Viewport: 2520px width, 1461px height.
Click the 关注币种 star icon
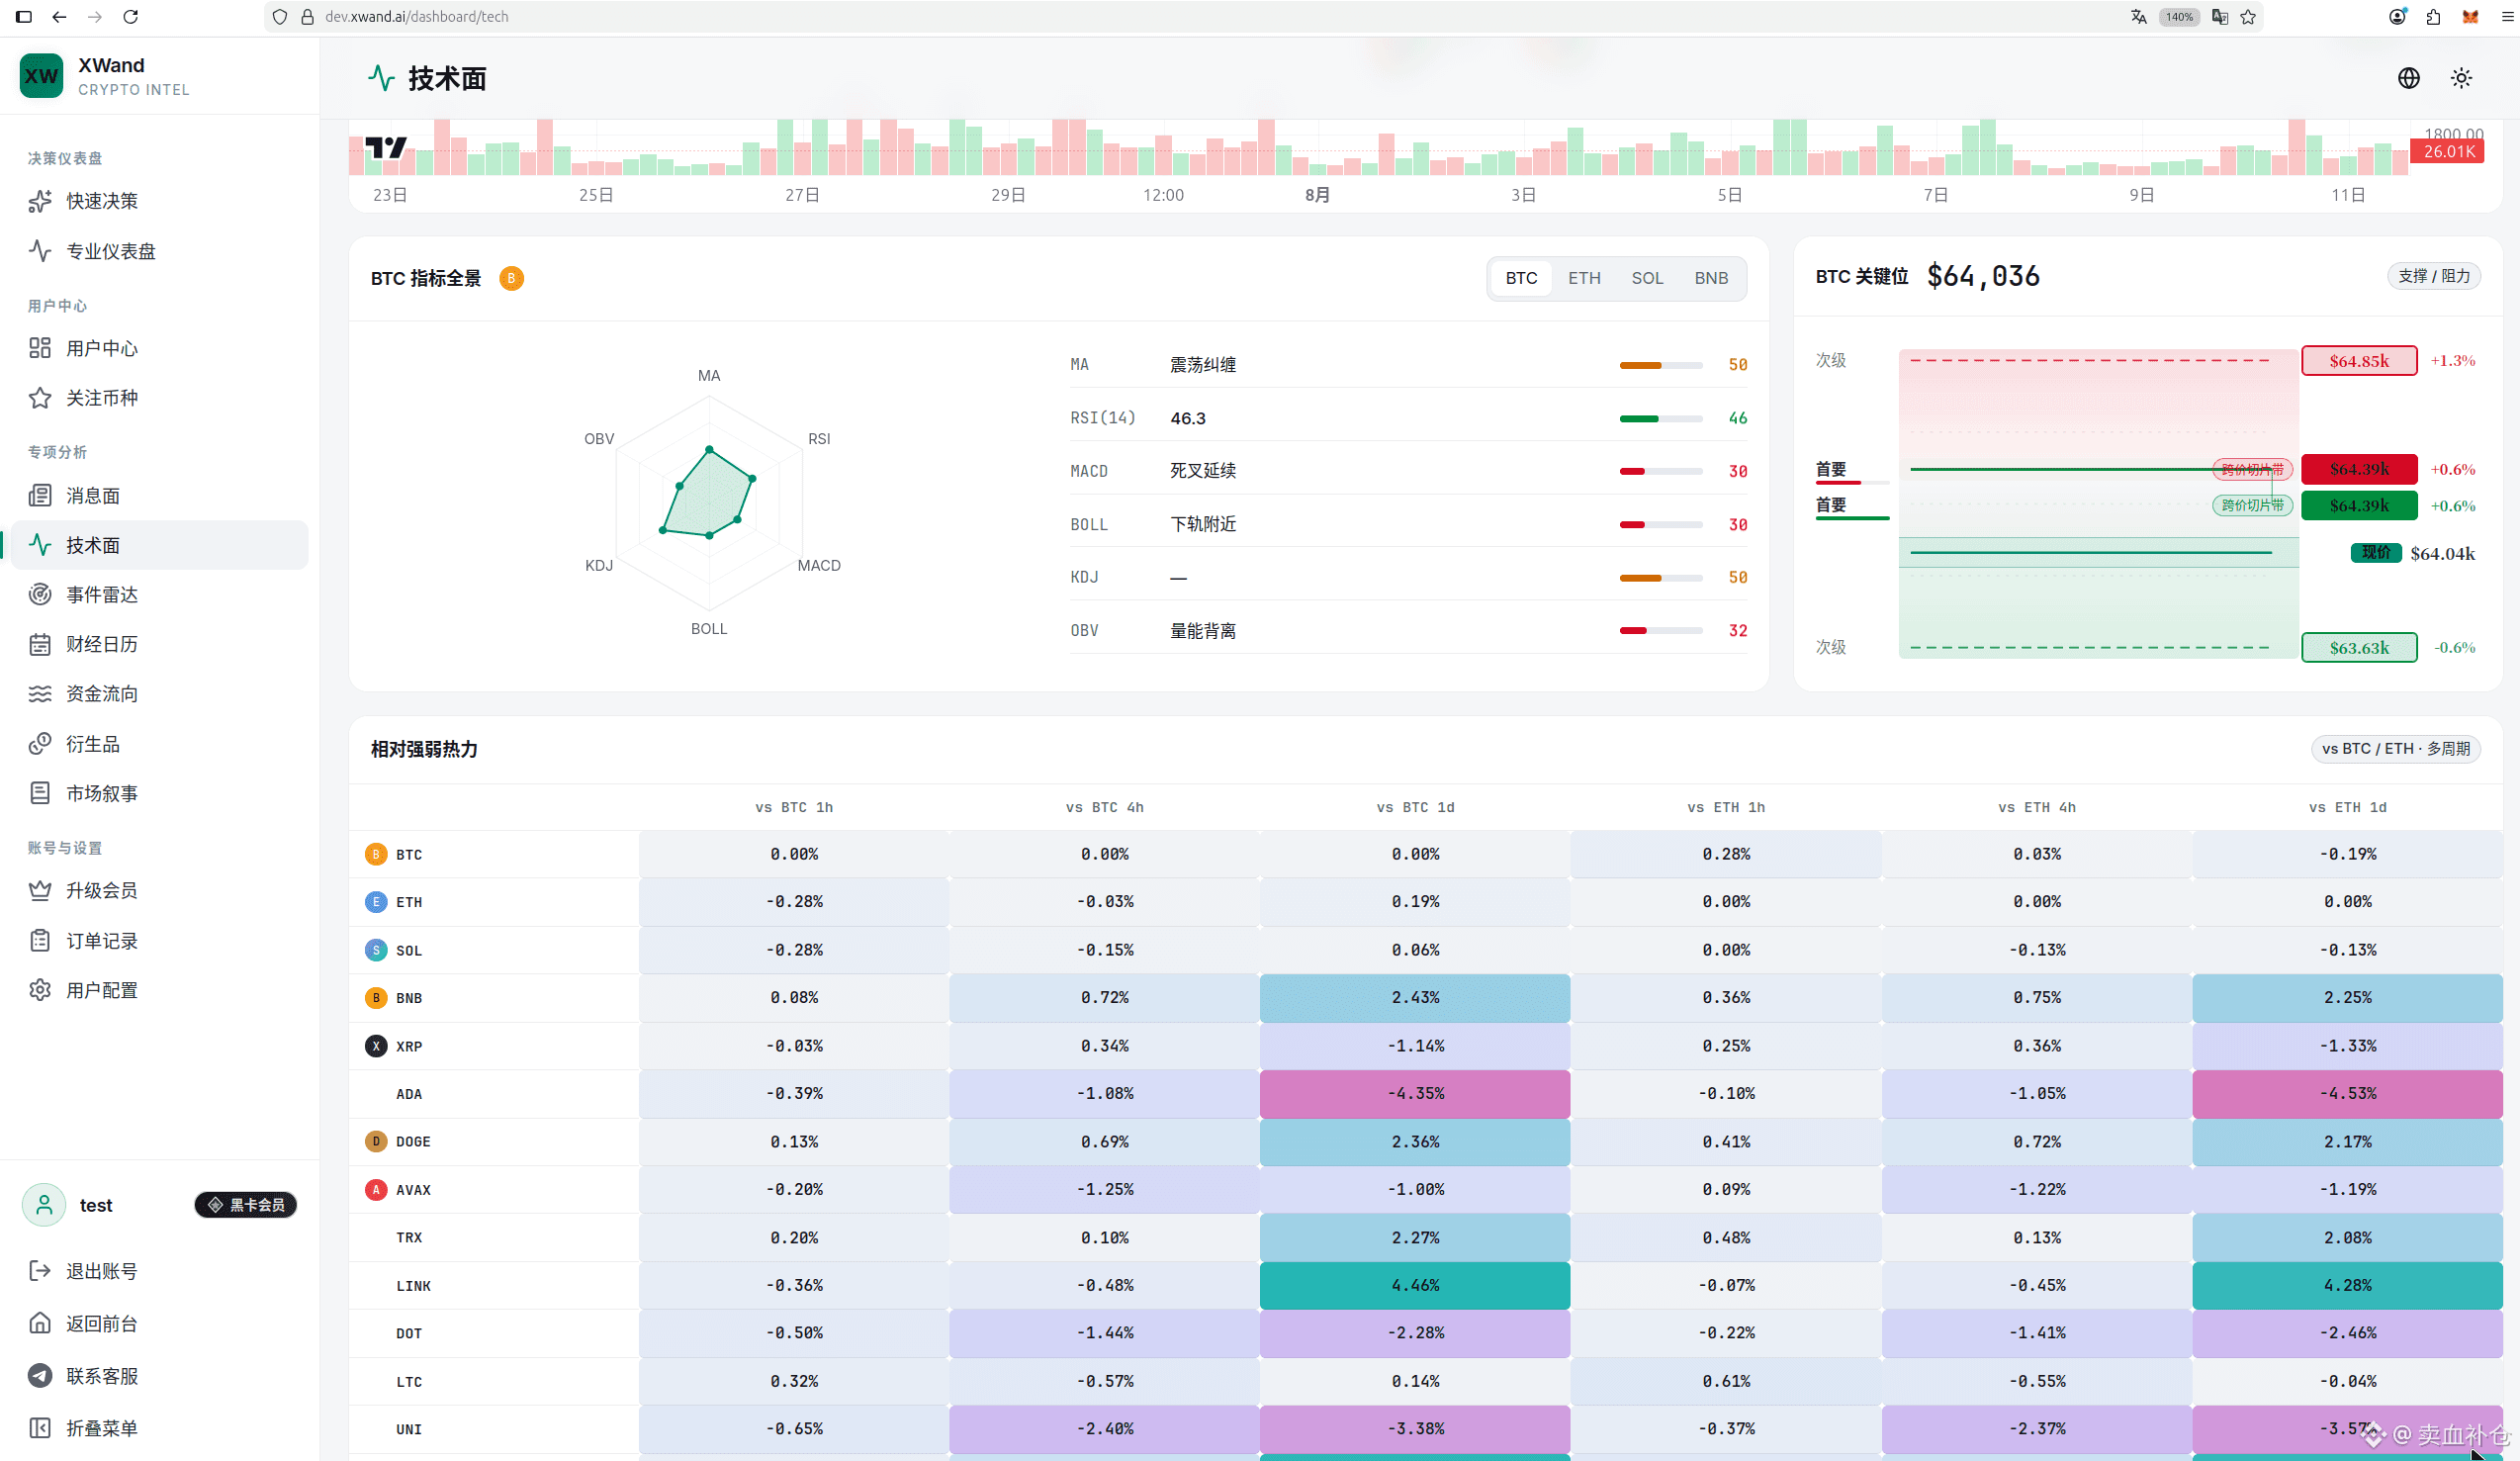(x=40, y=398)
